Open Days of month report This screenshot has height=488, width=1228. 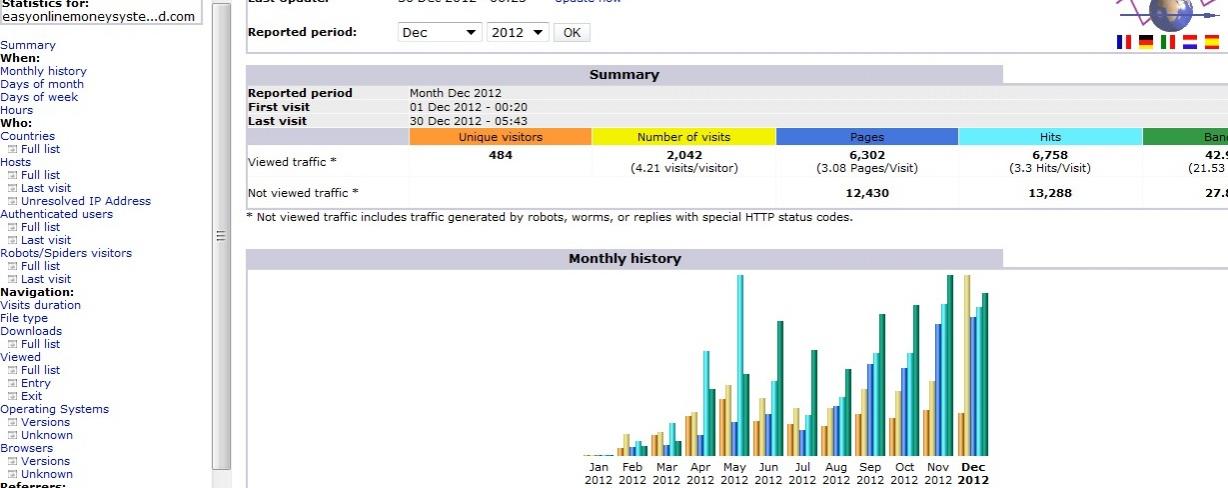42,84
